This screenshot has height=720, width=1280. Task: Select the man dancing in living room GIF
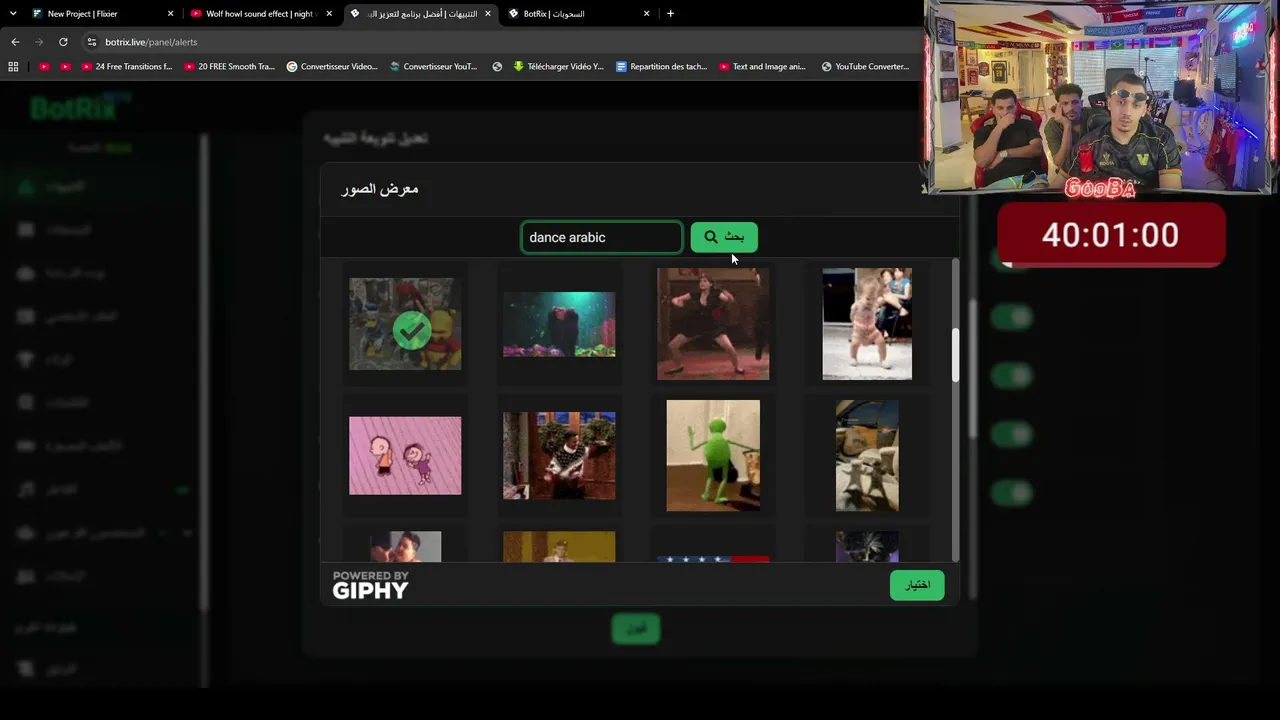click(x=559, y=456)
